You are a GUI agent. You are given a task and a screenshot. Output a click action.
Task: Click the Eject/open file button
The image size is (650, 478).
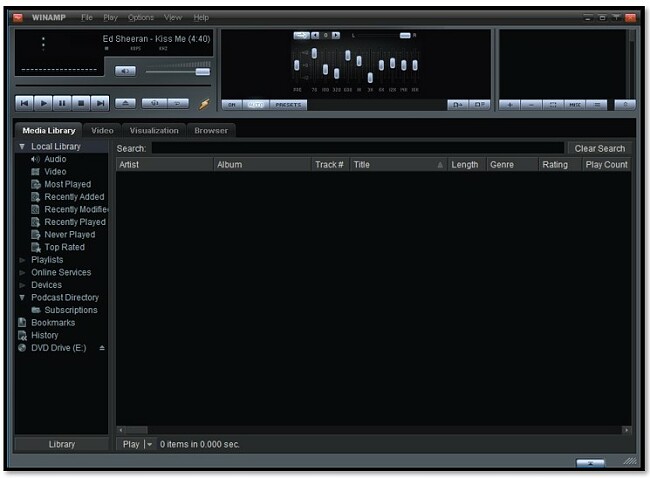[125, 103]
